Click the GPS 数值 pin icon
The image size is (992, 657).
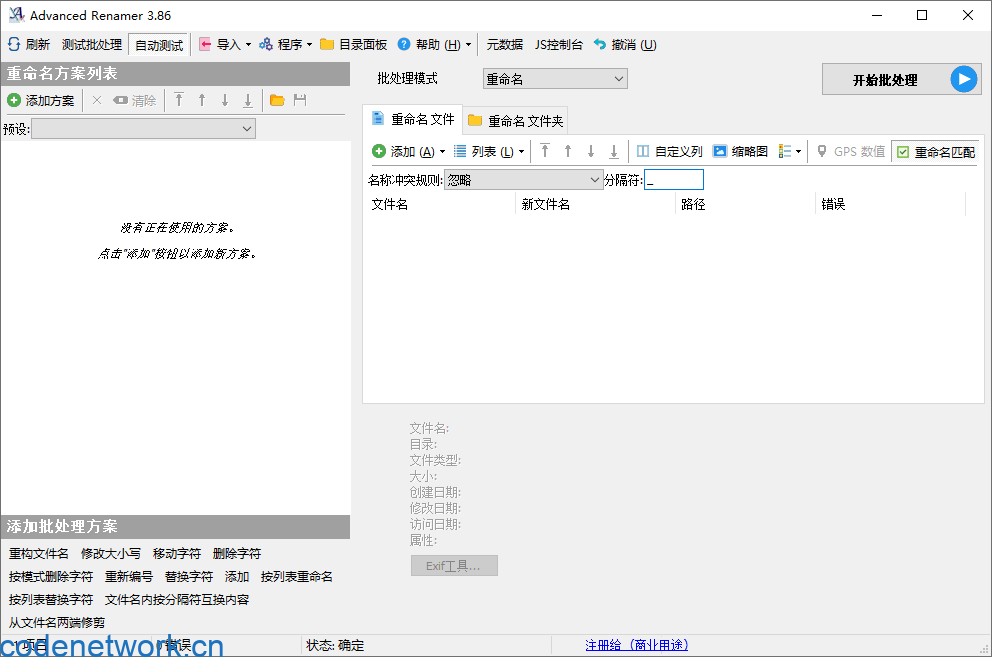tap(822, 151)
